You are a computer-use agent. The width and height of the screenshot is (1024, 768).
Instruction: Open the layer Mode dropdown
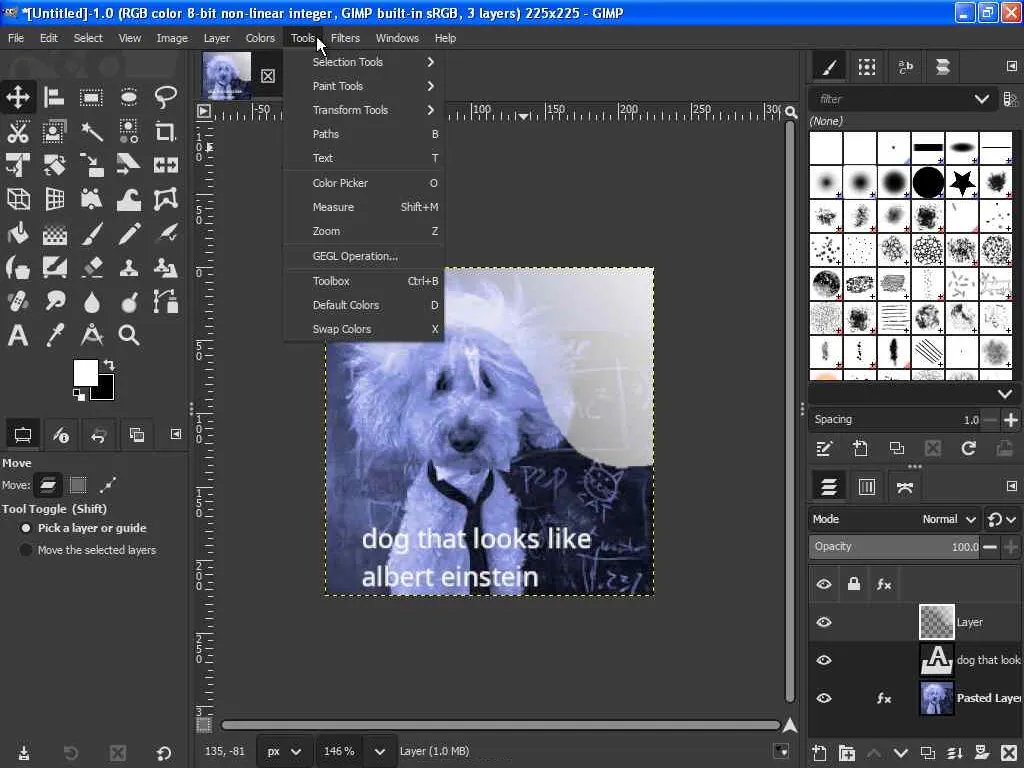[x=948, y=519]
